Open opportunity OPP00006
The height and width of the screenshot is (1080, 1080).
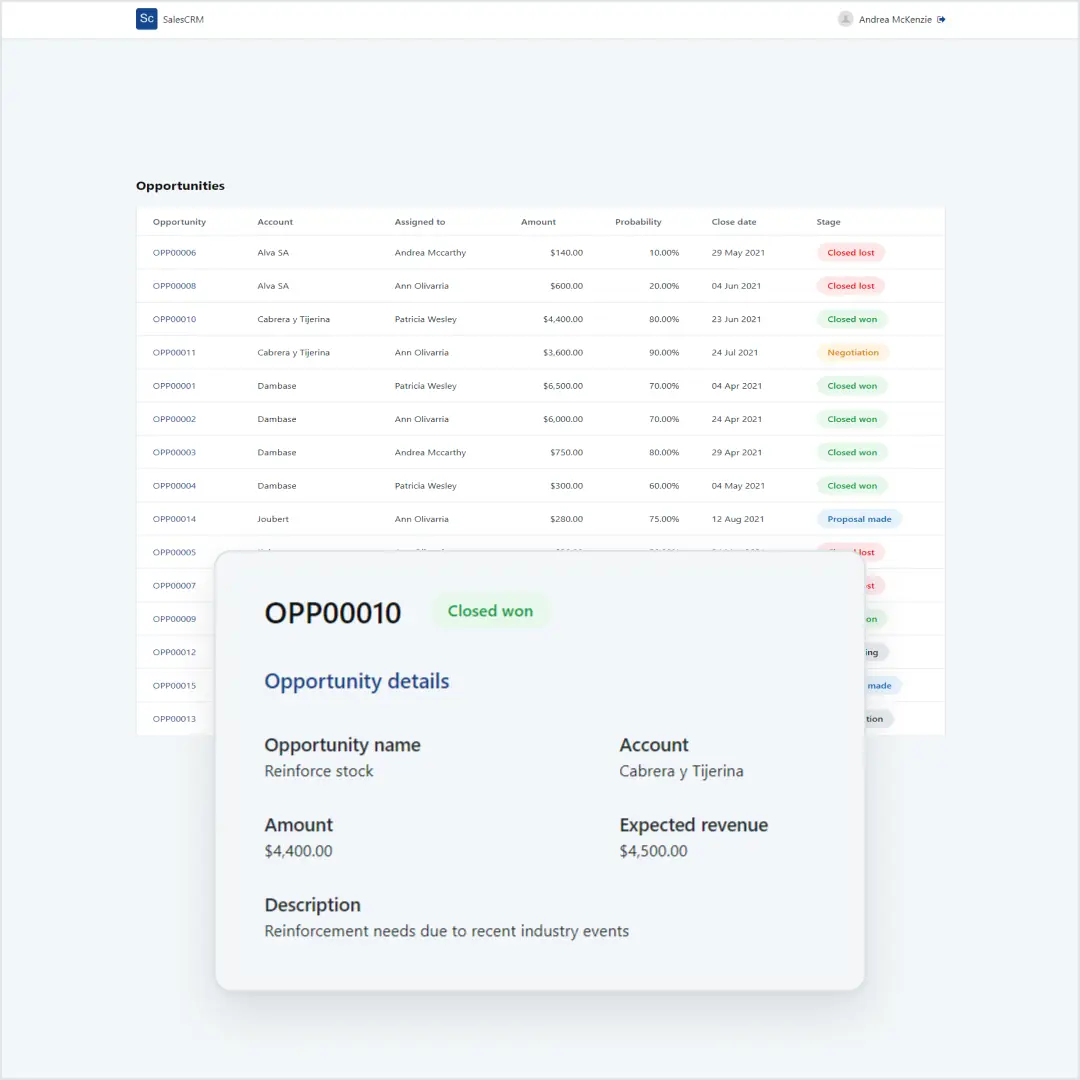[174, 252]
